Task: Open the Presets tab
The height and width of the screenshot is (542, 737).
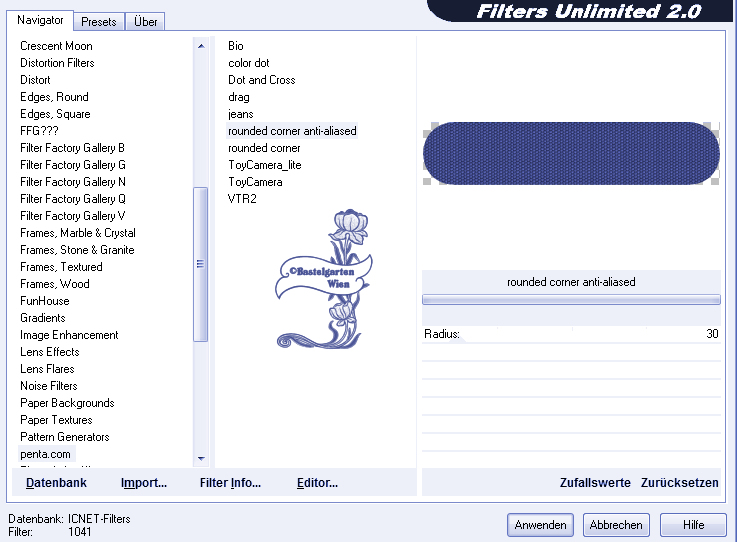Action: pos(99,22)
